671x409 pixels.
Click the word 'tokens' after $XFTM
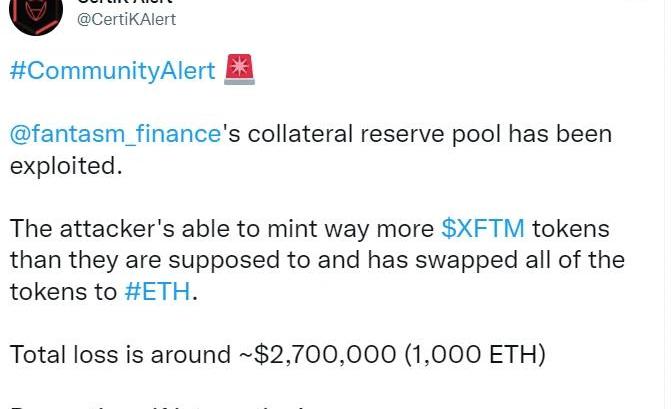click(574, 228)
